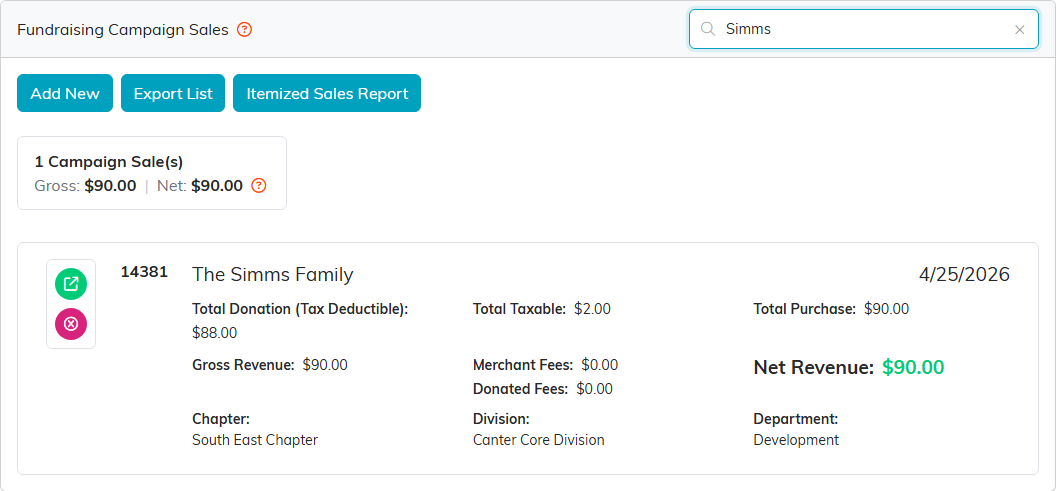Click the Merchant Fees $0.00 value
This screenshot has width=1056, height=491.
pos(600,365)
